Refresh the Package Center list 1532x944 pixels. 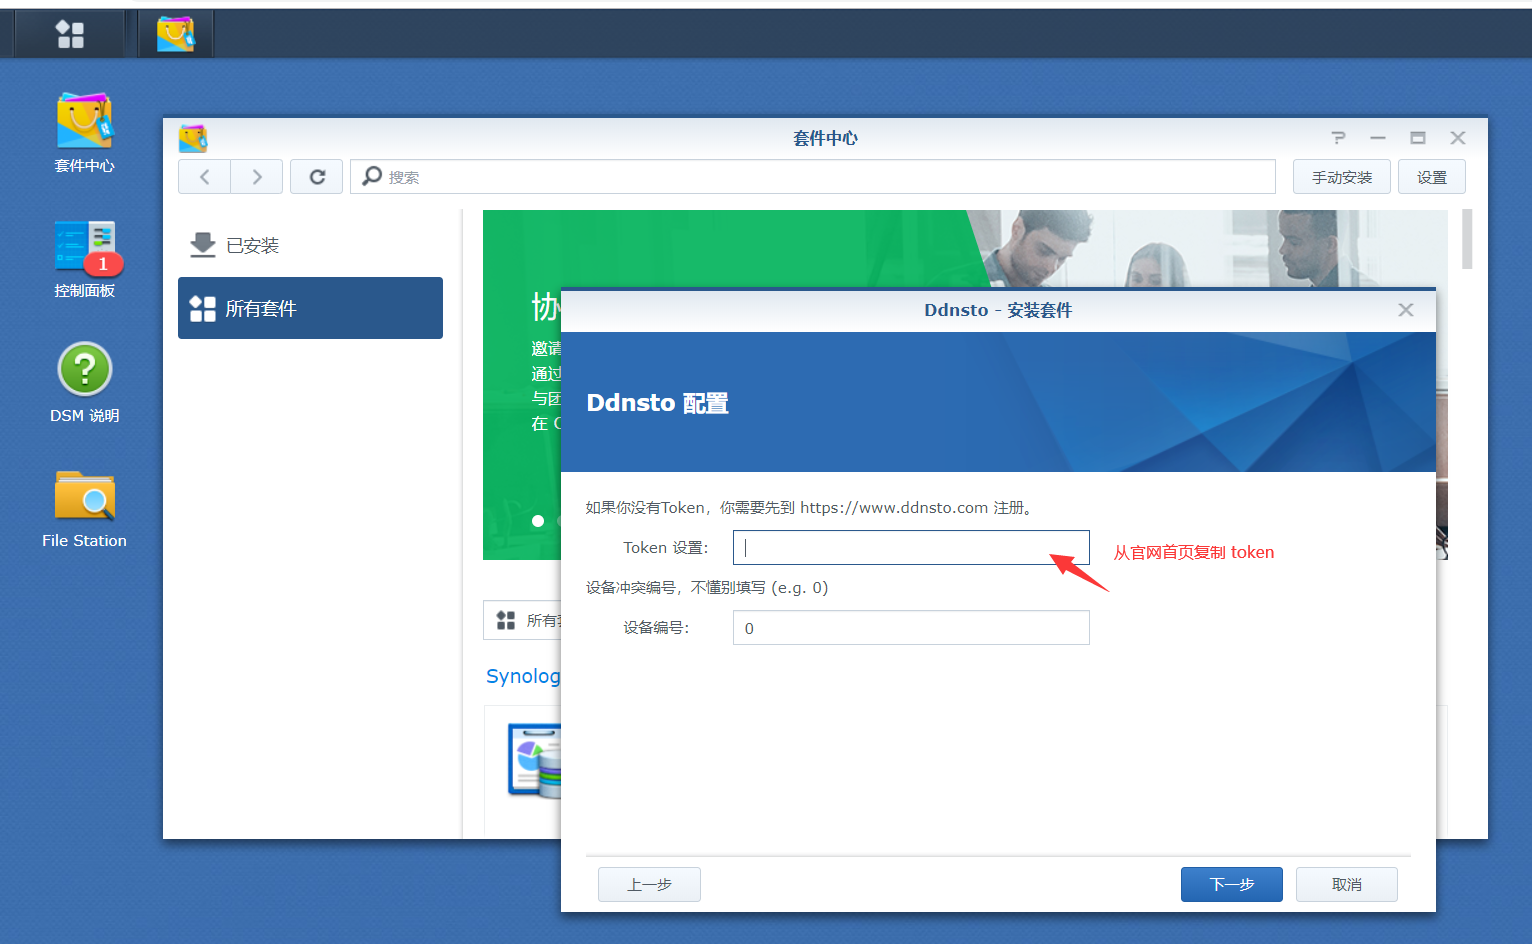(x=317, y=177)
